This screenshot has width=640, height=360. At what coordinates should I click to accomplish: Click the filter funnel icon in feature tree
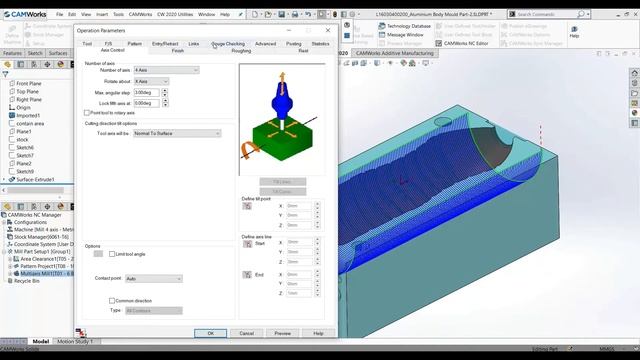(x=5, y=75)
